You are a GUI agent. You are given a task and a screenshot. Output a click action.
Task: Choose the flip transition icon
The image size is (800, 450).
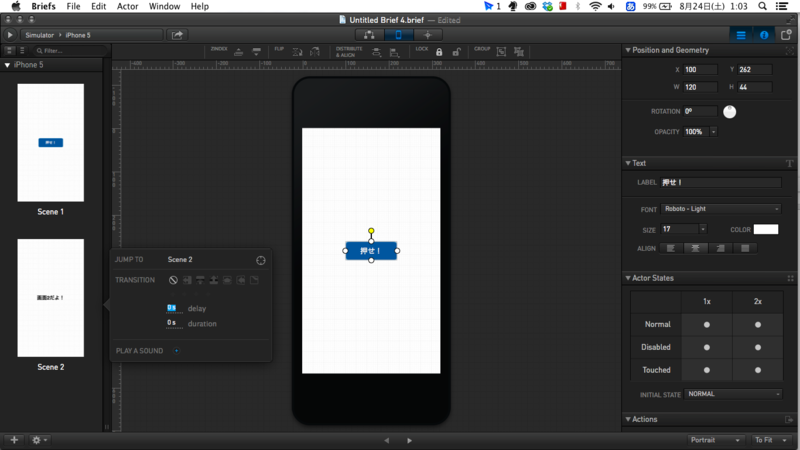click(227, 280)
